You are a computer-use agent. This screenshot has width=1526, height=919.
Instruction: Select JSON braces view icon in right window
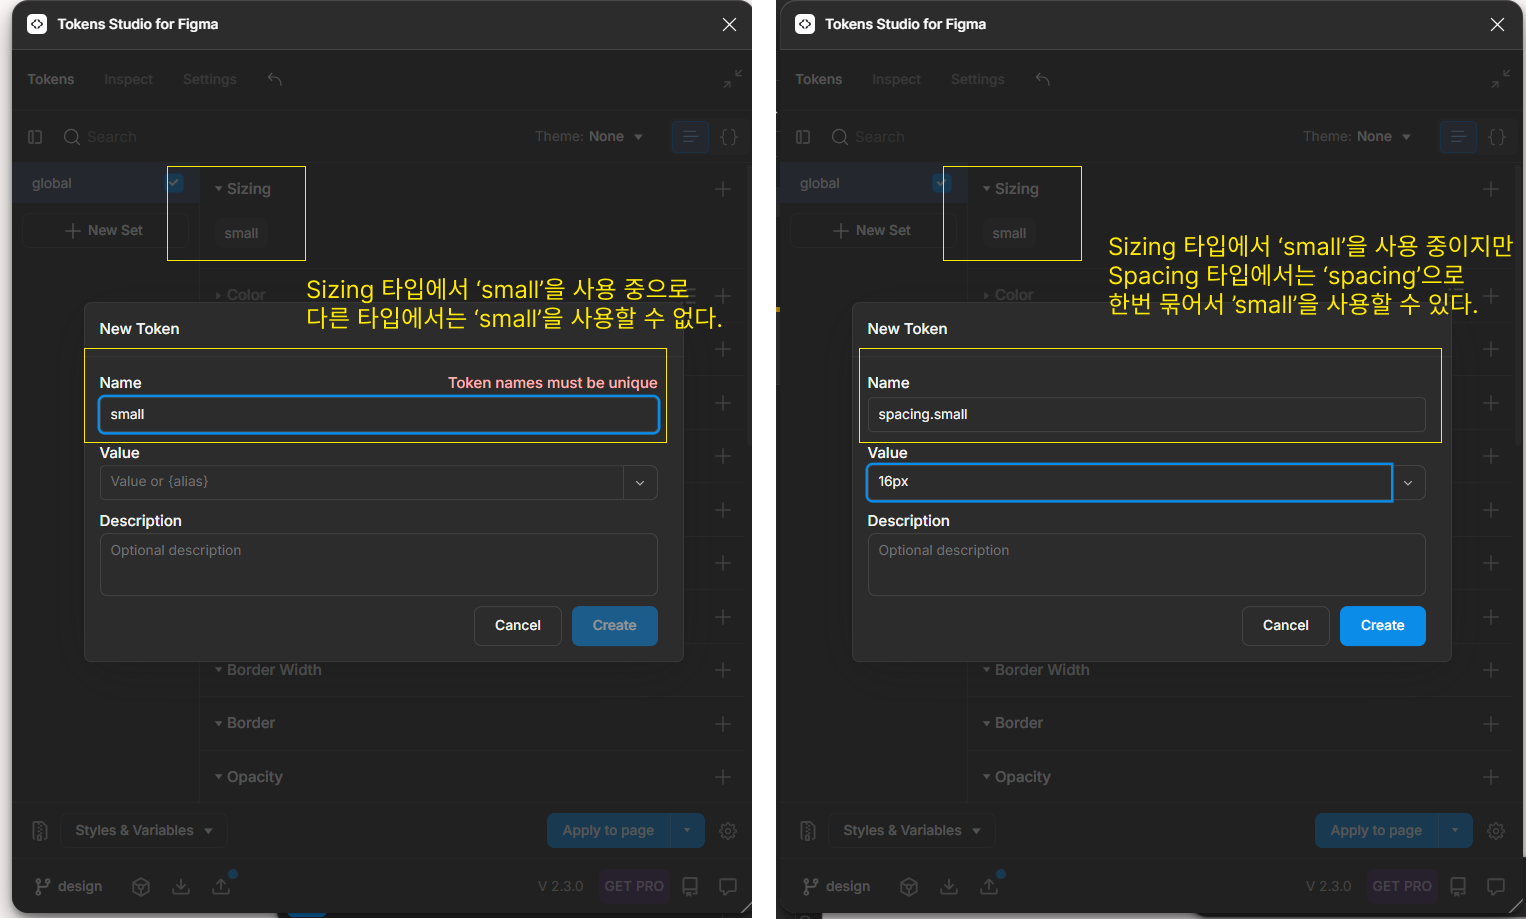(x=1498, y=137)
